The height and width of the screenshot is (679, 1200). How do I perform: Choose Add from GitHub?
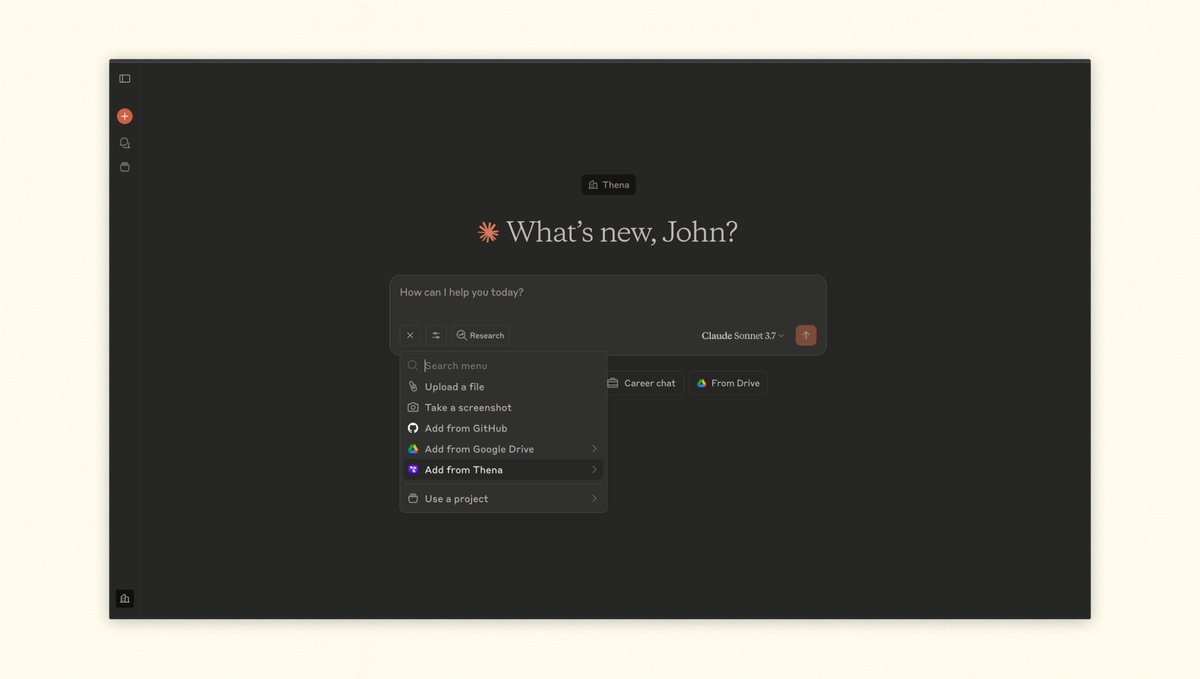tap(504, 428)
